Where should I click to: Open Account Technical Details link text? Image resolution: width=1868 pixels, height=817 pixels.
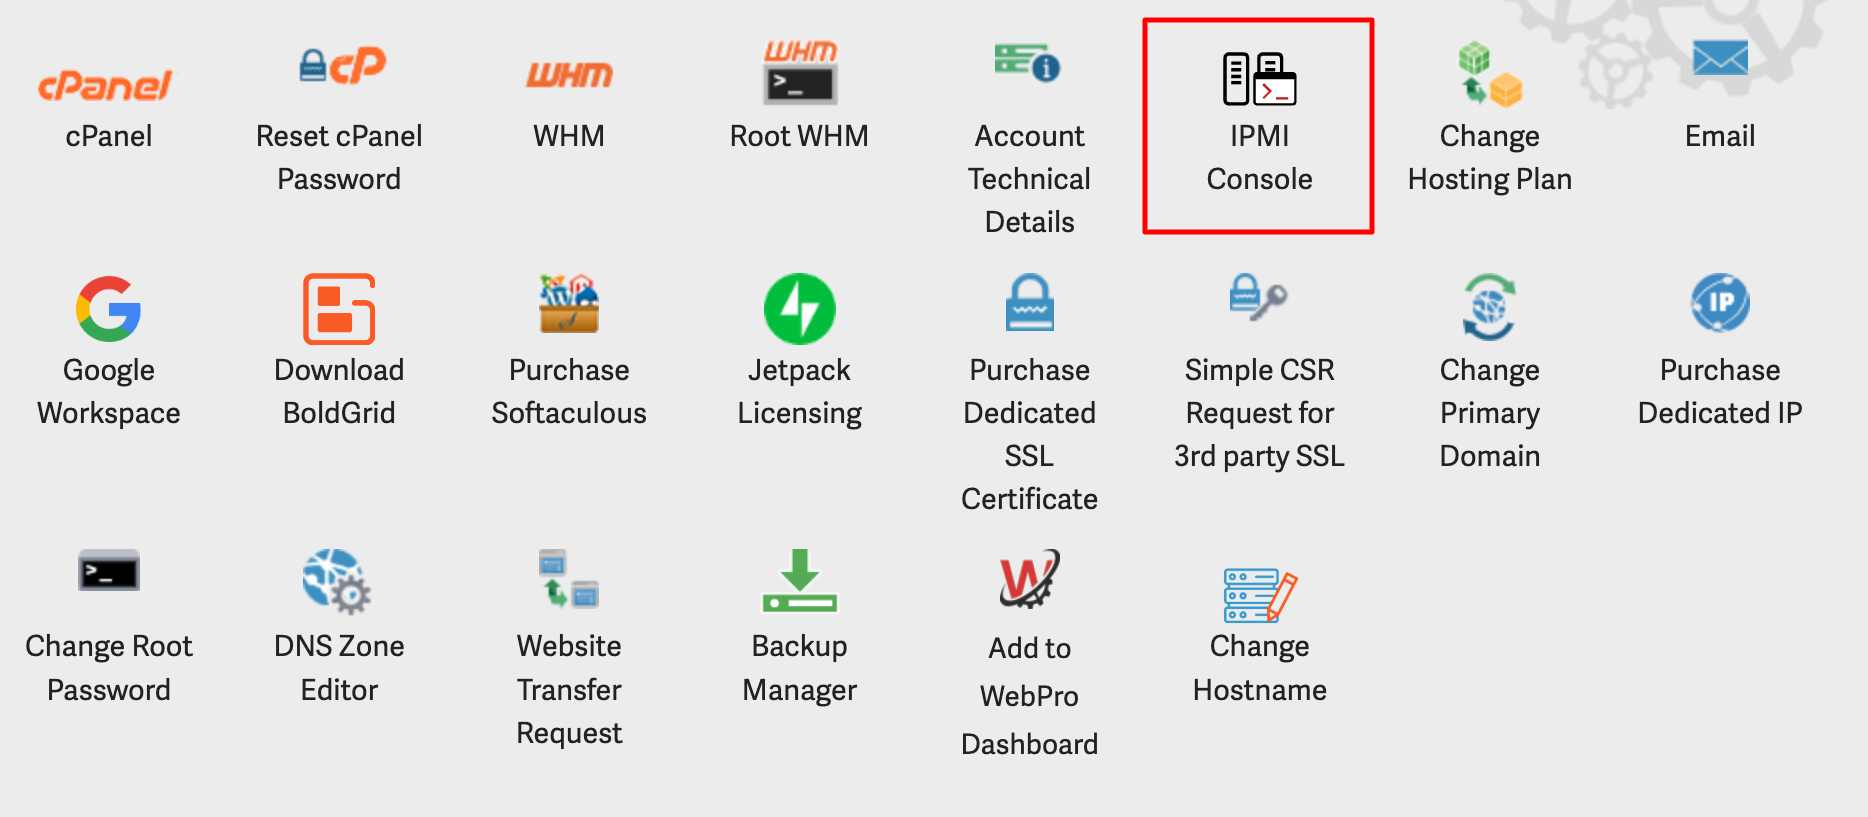1029,179
